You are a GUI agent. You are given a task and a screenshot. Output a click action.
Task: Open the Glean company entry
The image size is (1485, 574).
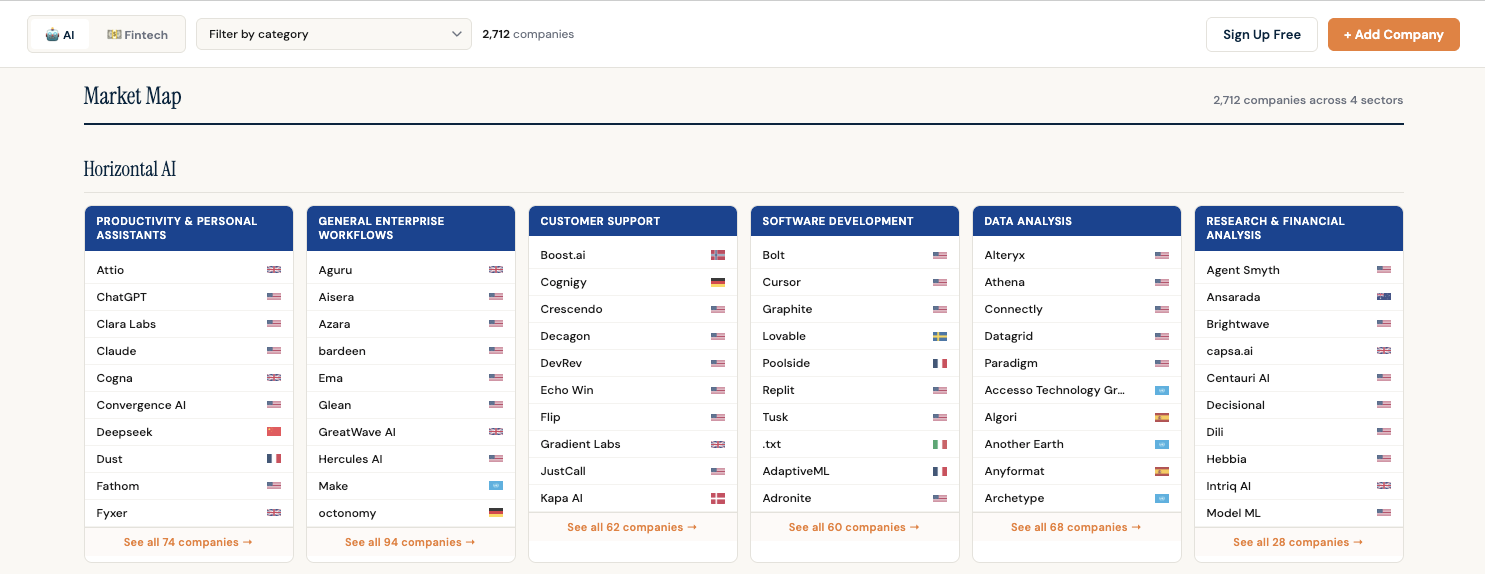coord(411,405)
